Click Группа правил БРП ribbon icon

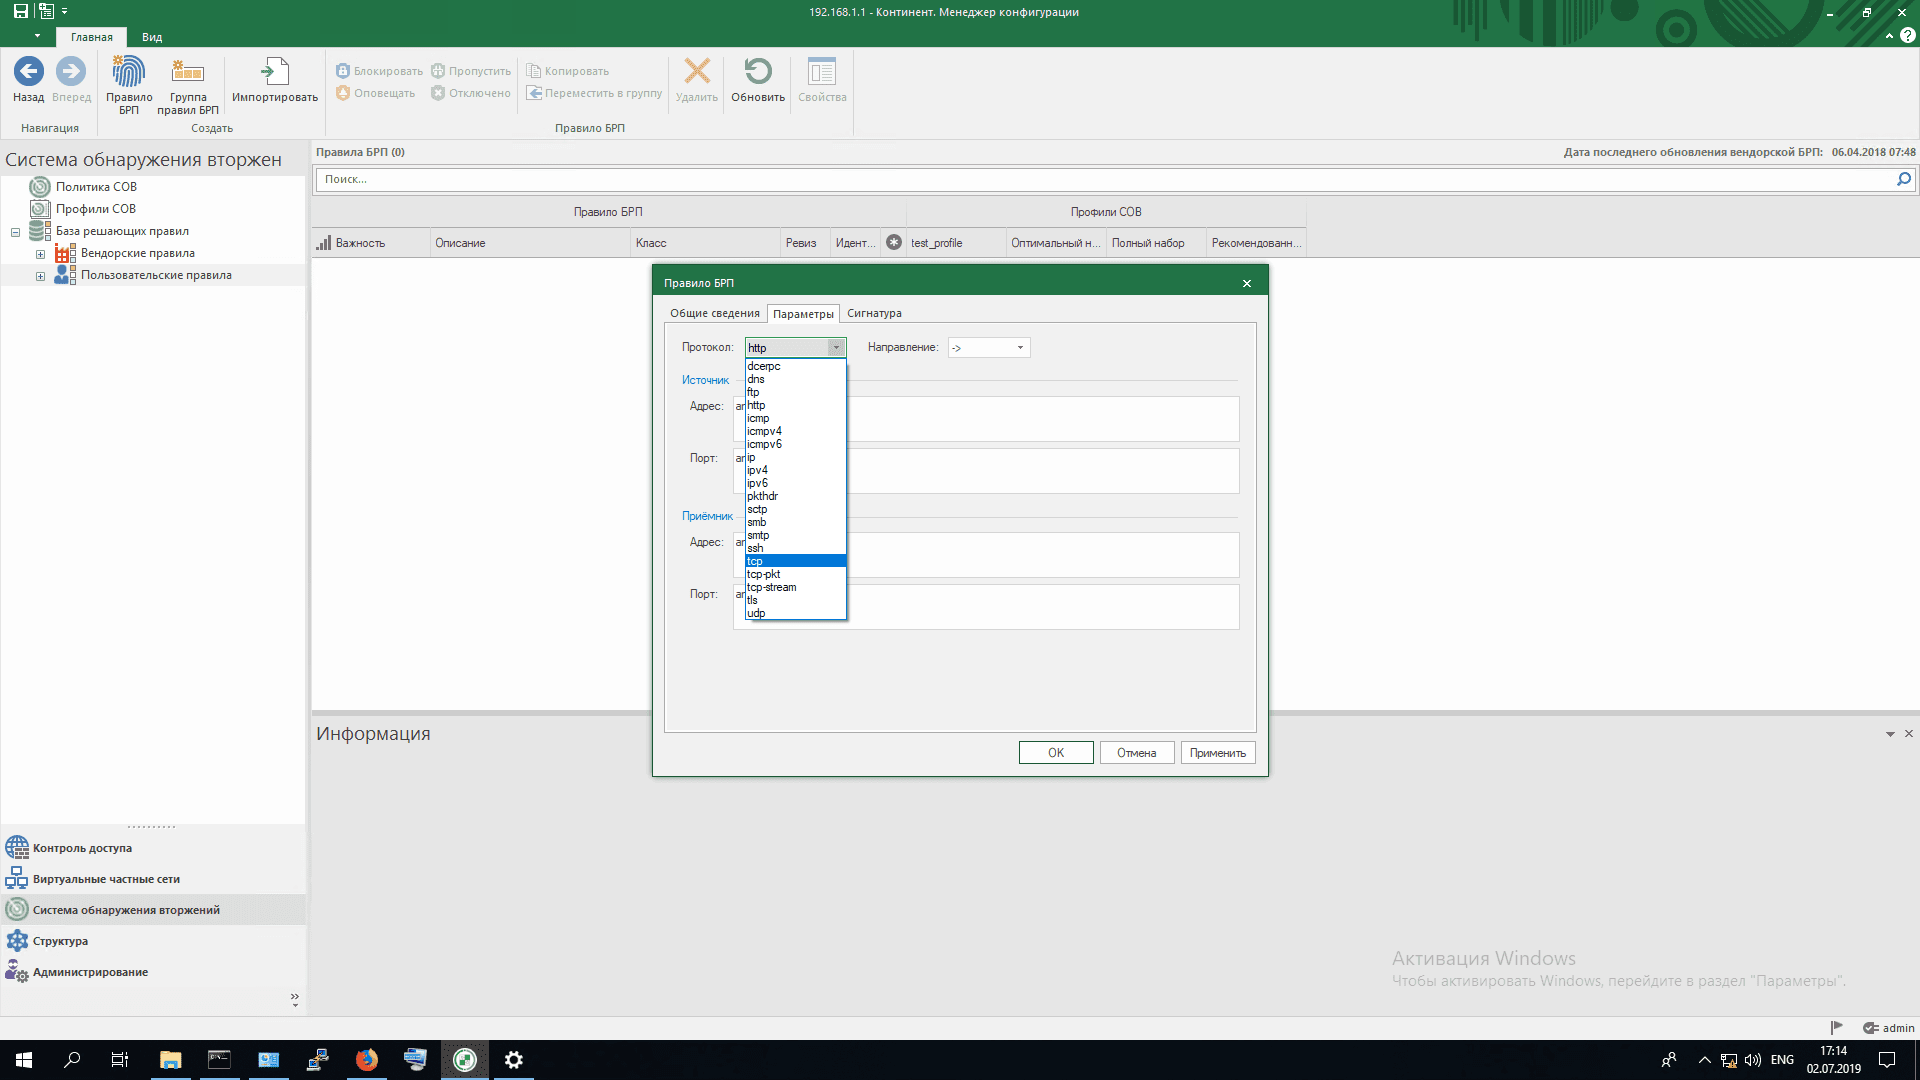(x=188, y=73)
